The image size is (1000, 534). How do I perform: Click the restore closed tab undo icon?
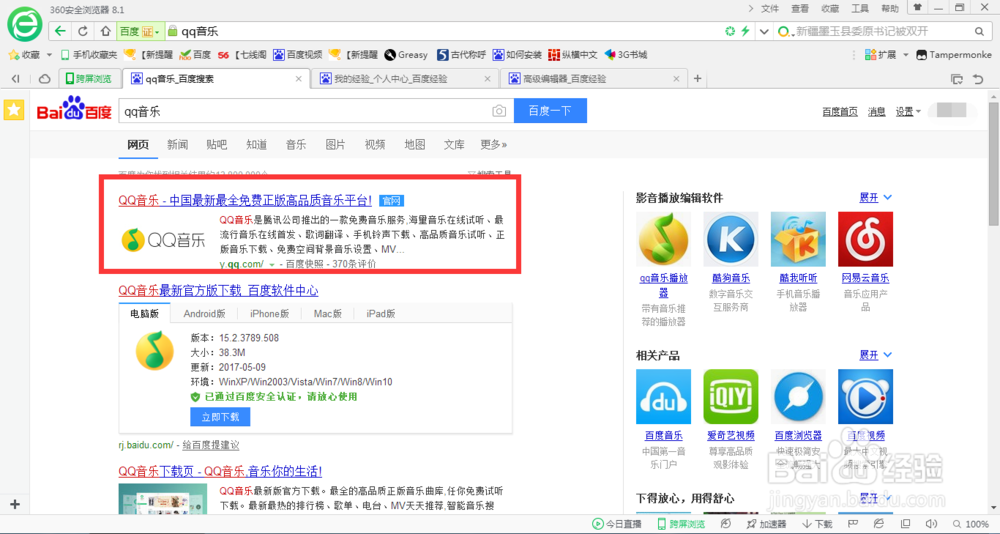click(x=978, y=78)
